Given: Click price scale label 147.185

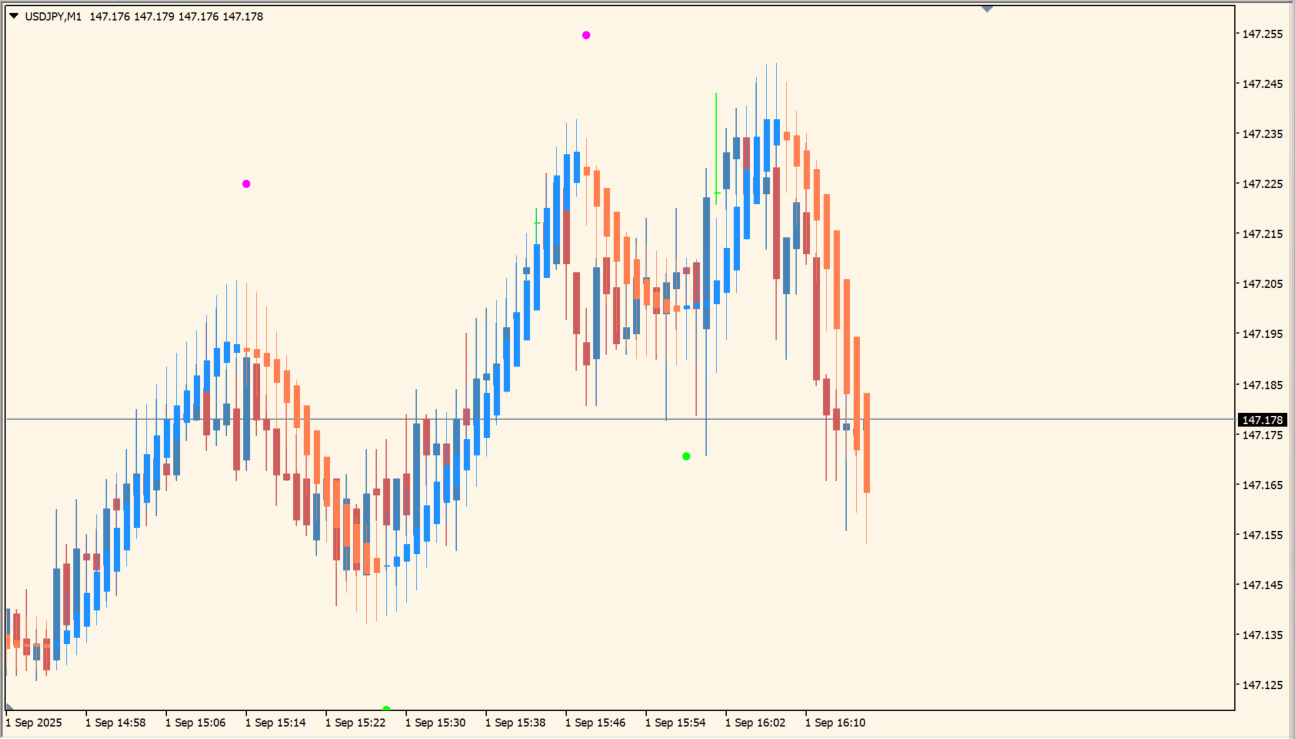Looking at the screenshot, I should coord(1262,385).
